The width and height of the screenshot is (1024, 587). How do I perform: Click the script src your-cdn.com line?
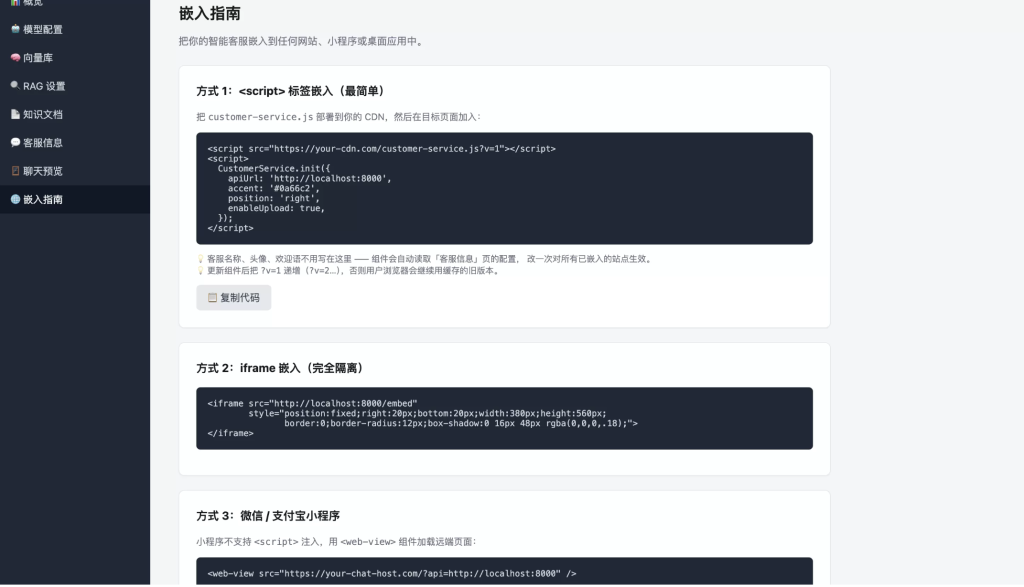pos(381,149)
